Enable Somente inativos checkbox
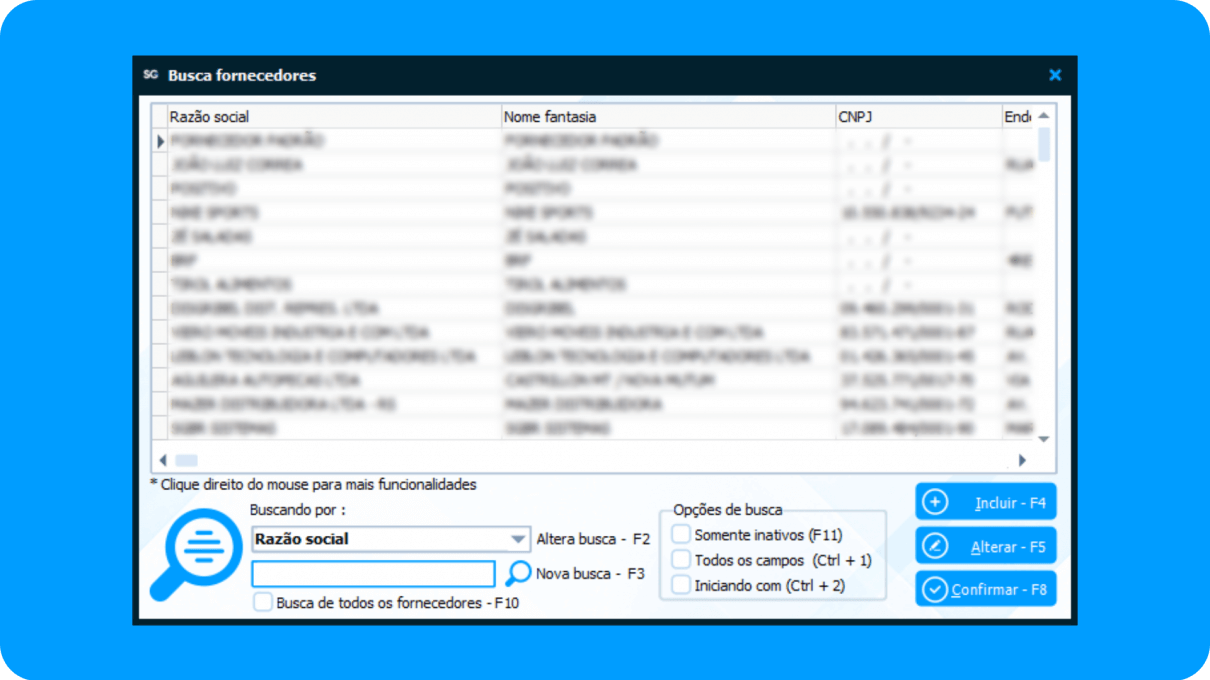The height and width of the screenshot is (680, 1210). pos(681,535)
